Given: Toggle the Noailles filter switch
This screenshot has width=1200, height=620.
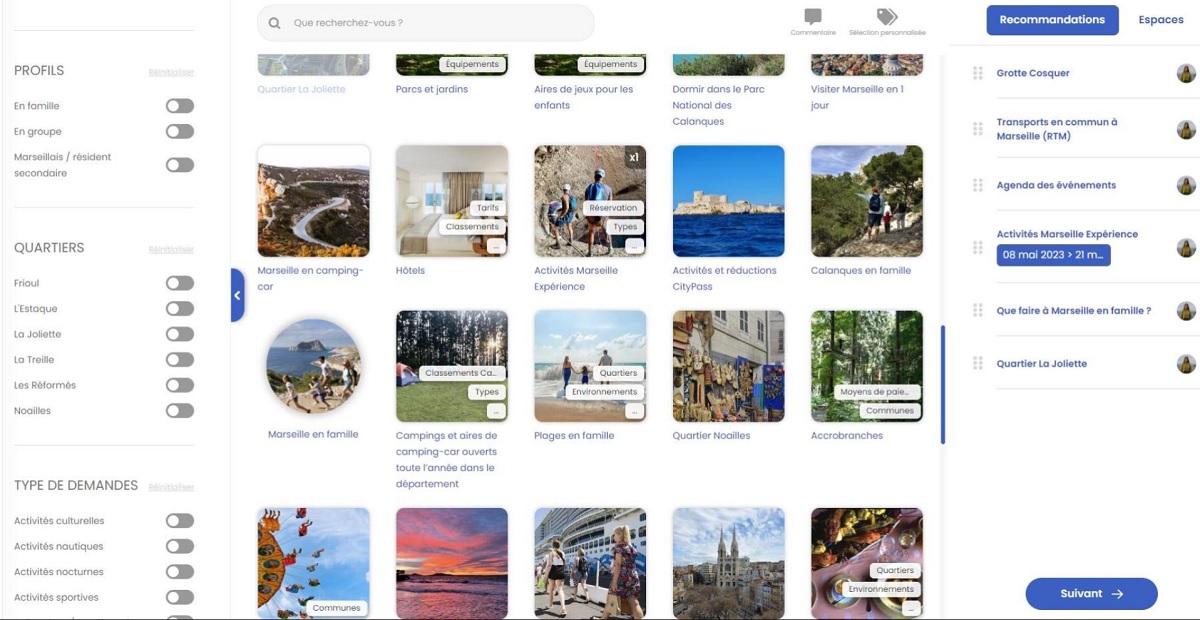Looking at the screenshot, I should tap(180, 410).
